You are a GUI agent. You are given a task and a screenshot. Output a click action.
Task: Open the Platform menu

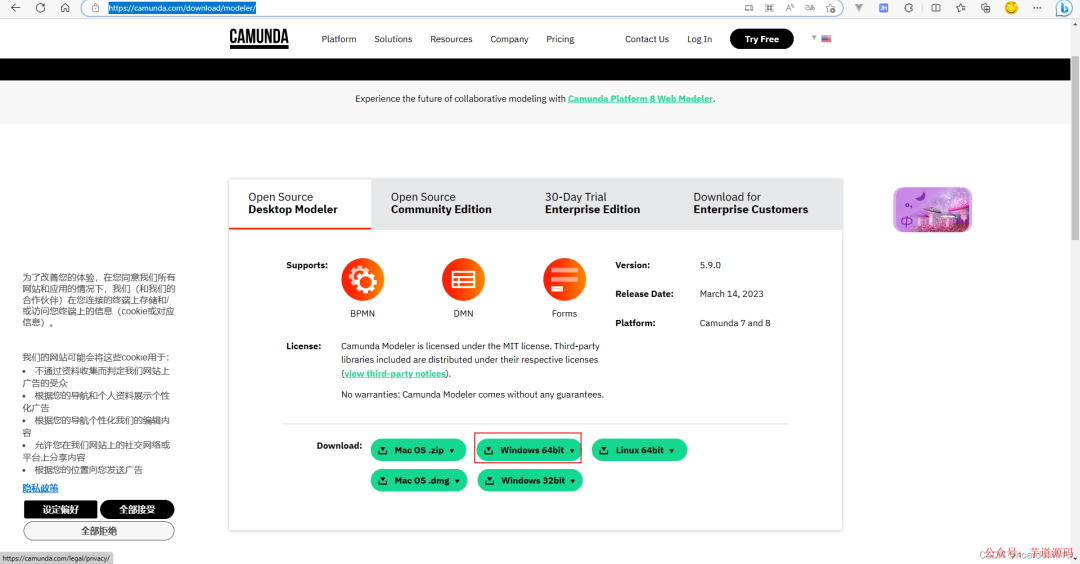point(339,39)
